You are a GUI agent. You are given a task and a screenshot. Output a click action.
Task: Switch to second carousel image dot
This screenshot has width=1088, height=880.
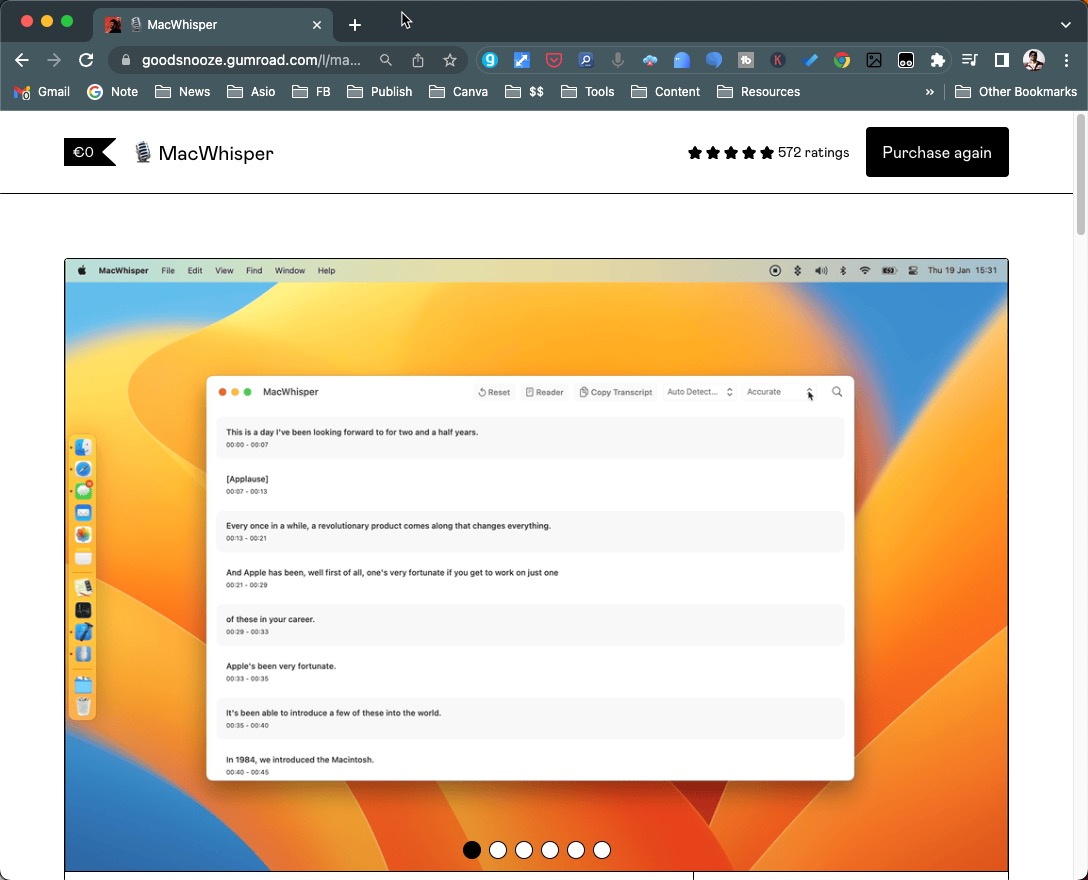point(498,849)
